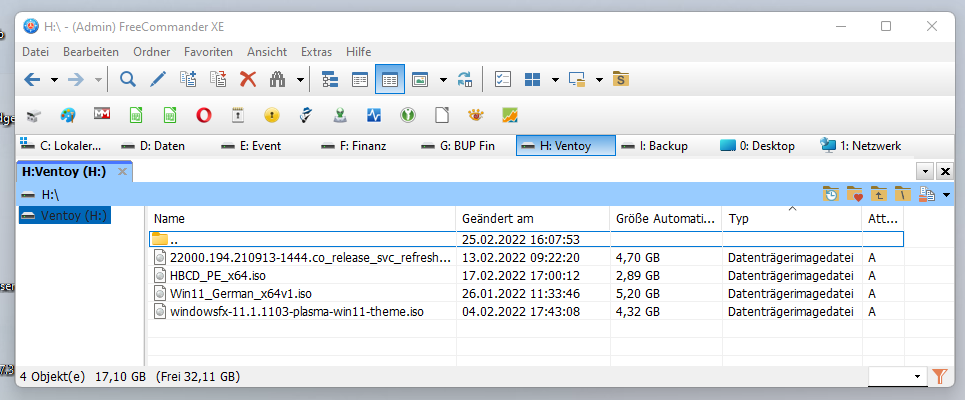The image size is (965, 400).
Task: Click the four-tile layout icon
Action: (x=532, y=79)
